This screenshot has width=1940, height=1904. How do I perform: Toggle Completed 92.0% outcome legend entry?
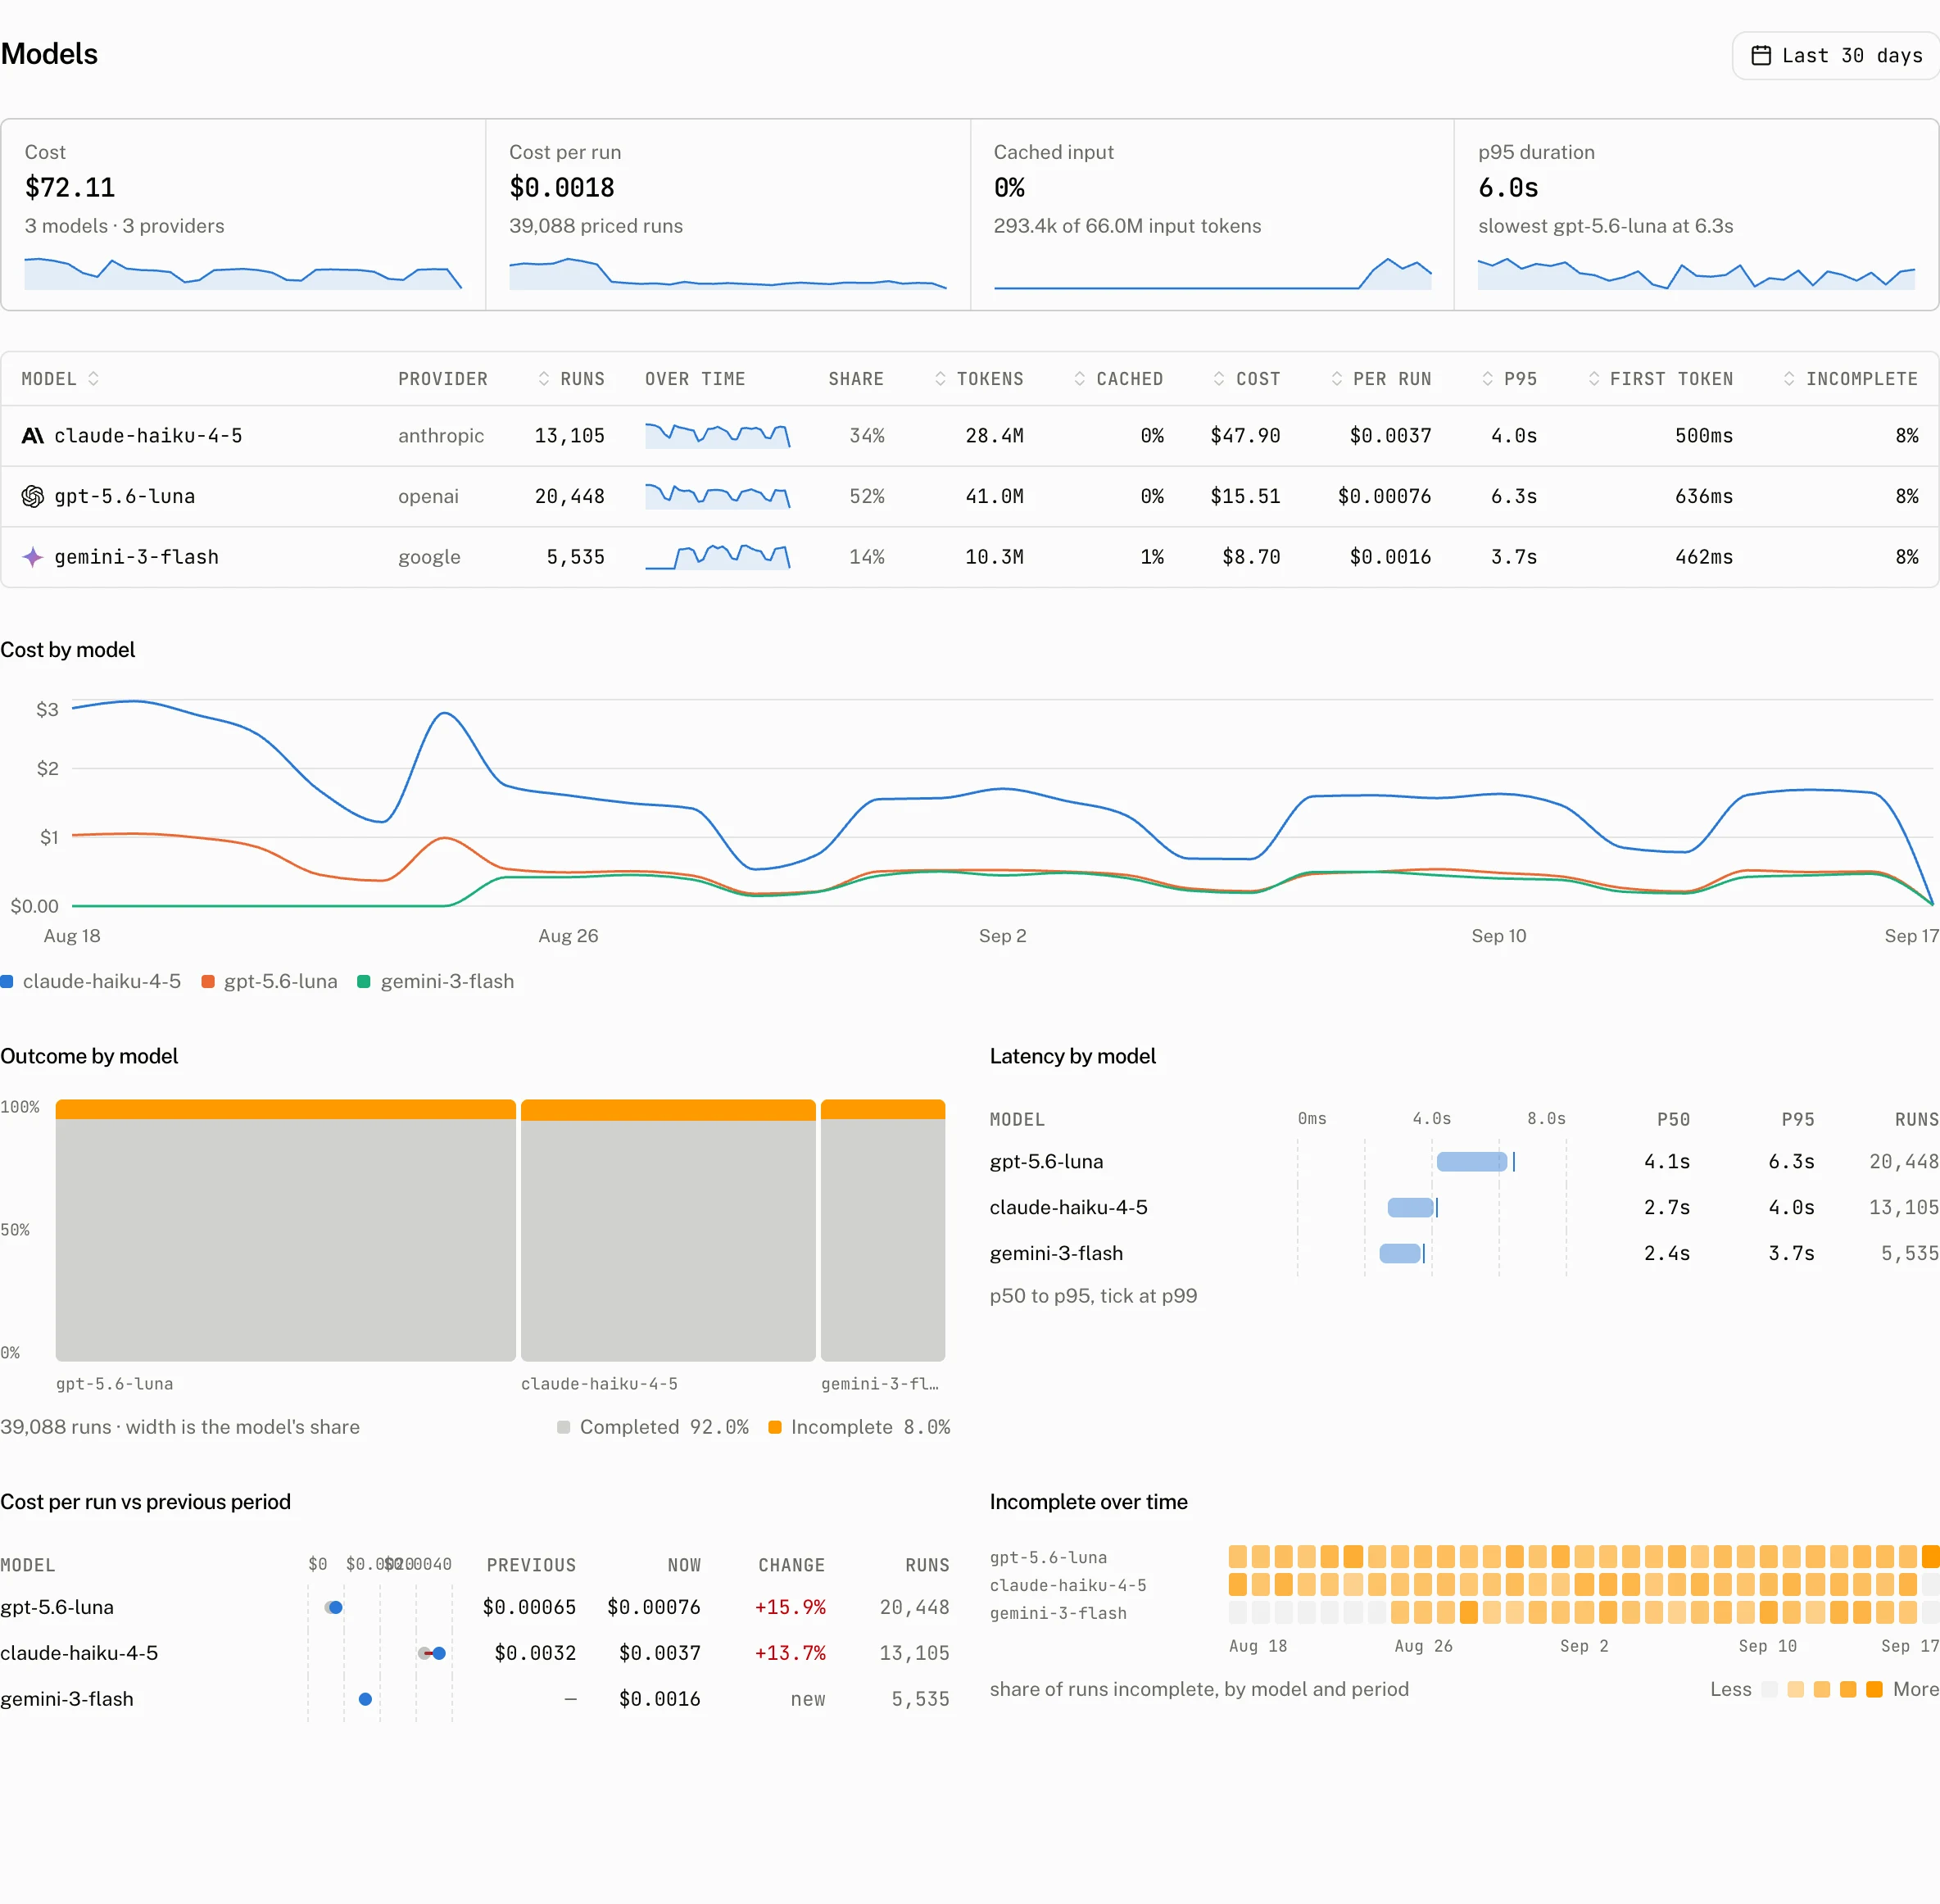pos(653,1427)
